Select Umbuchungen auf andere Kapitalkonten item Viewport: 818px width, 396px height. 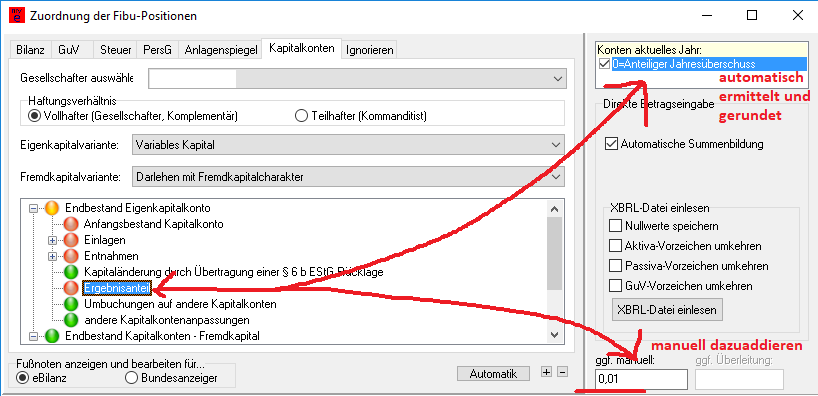click(180, 304)
